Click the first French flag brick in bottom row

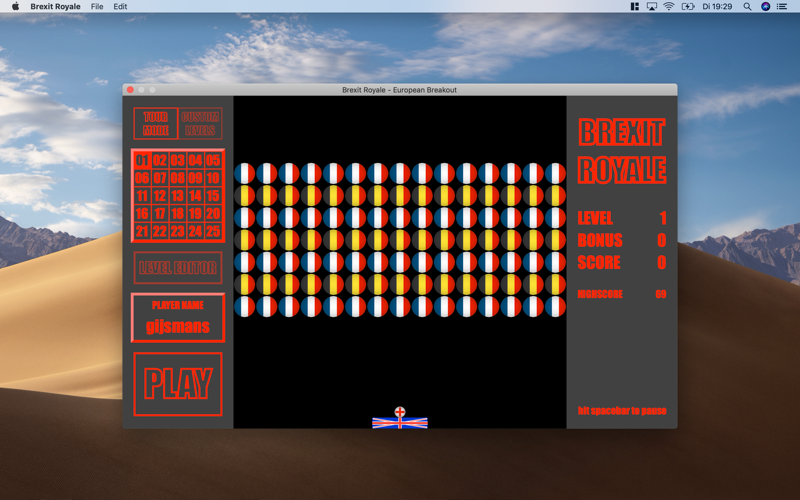(244, 307)
